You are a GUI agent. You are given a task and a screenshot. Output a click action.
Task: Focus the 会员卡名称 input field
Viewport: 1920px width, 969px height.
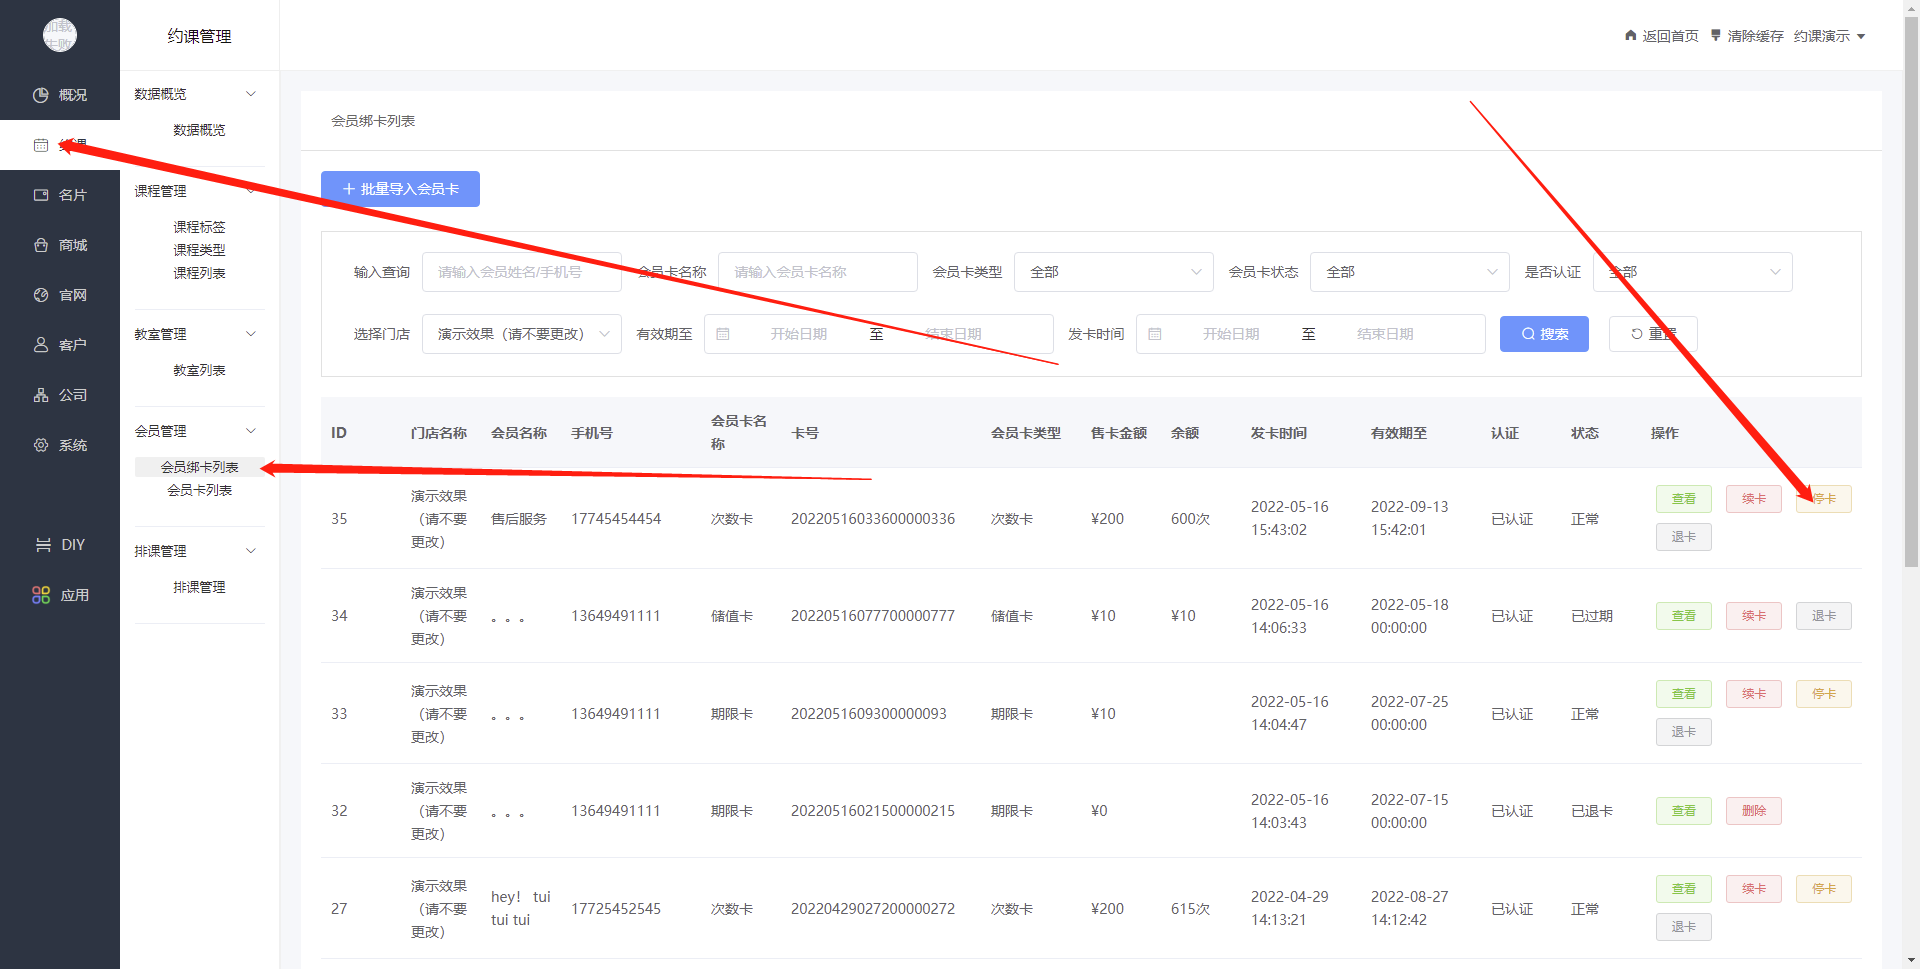(818, 272)
